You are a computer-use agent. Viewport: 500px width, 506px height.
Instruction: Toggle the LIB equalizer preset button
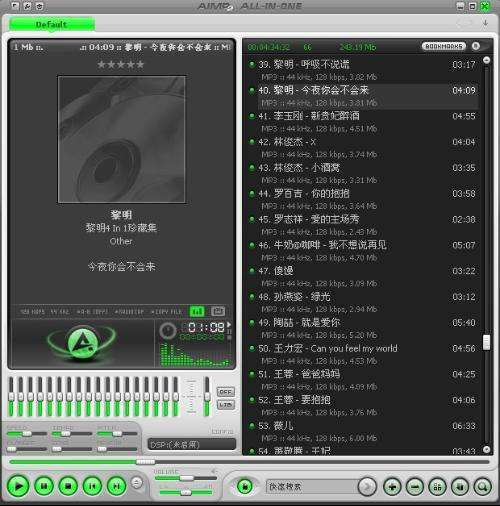pyautogui.click(x=226, y=405)
